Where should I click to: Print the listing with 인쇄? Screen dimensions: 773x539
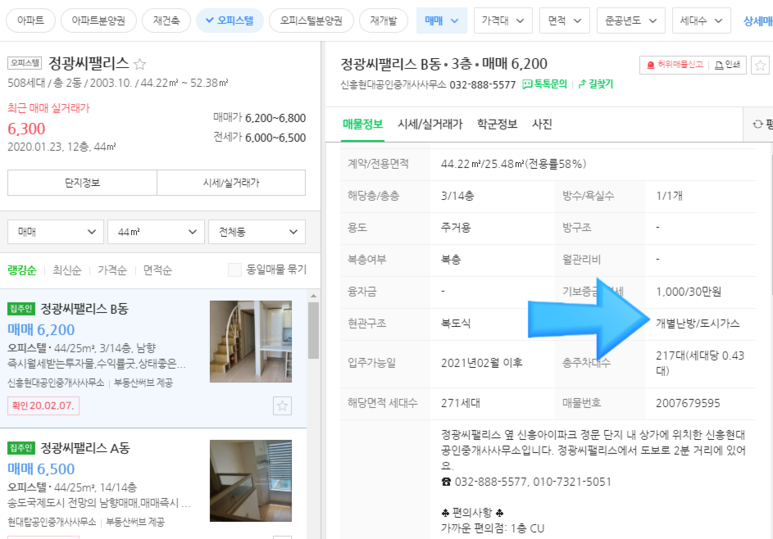(x=728, y=65)
